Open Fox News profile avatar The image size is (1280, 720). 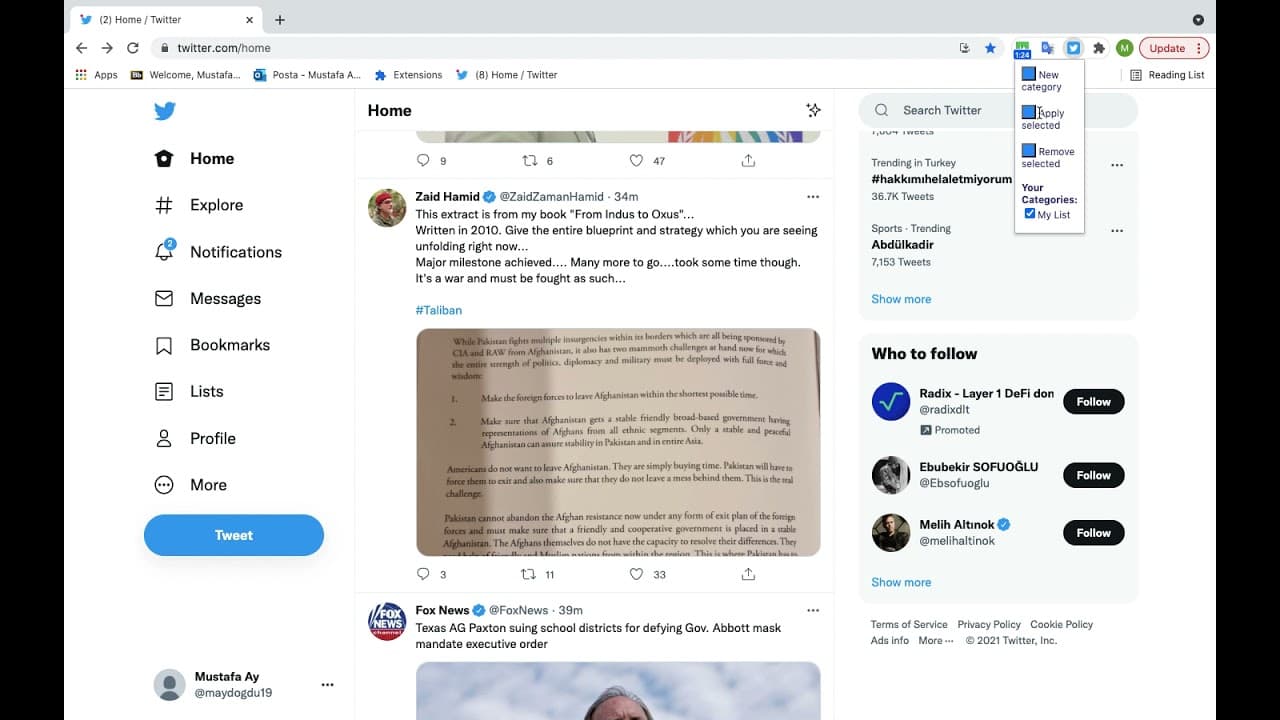tap(387, 621)
